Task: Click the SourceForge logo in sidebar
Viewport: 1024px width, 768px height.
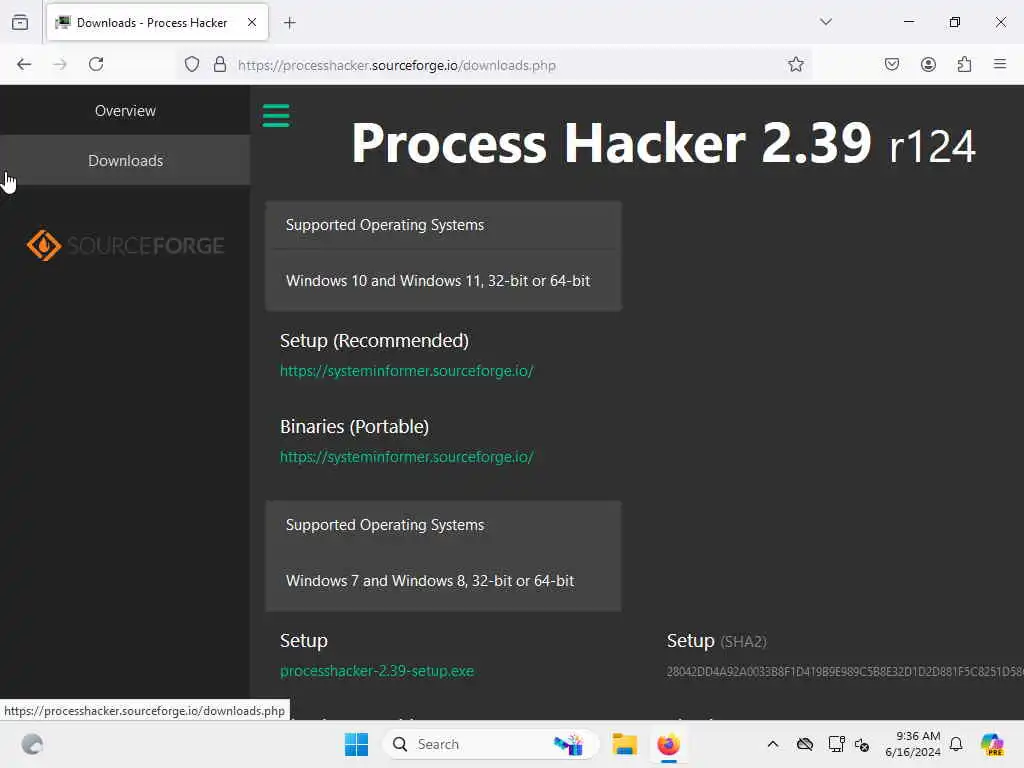Action: click(125, 246)
